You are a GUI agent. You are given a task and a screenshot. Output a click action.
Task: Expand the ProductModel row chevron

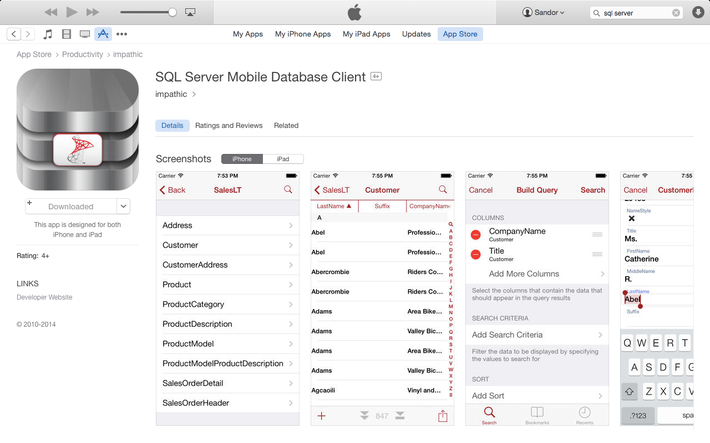point(291,344)
